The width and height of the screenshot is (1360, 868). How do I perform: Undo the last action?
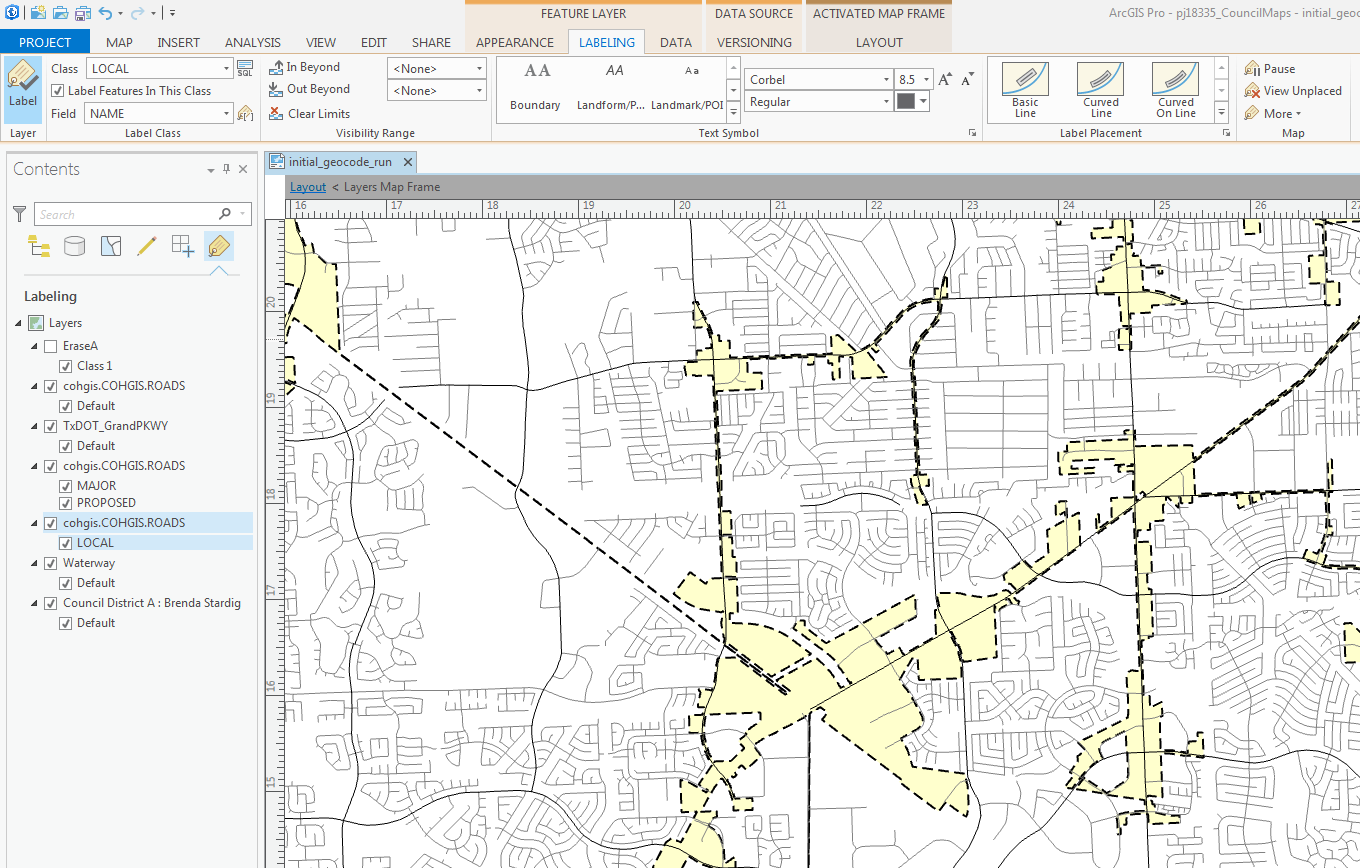(104, 13)
